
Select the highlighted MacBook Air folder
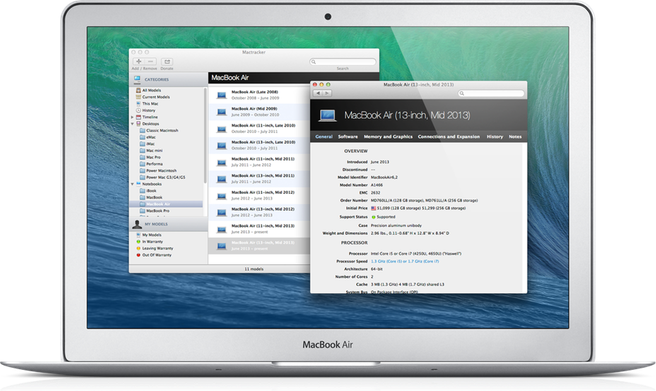pos(166,204)
